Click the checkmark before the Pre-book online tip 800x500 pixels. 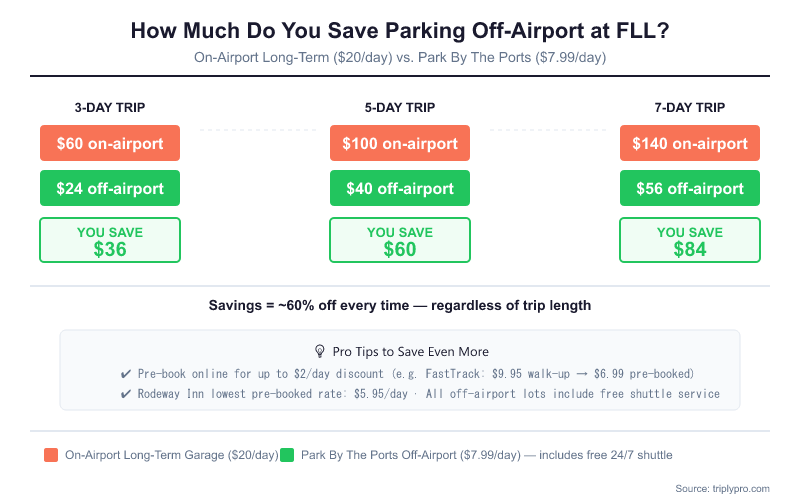(126, 373)
